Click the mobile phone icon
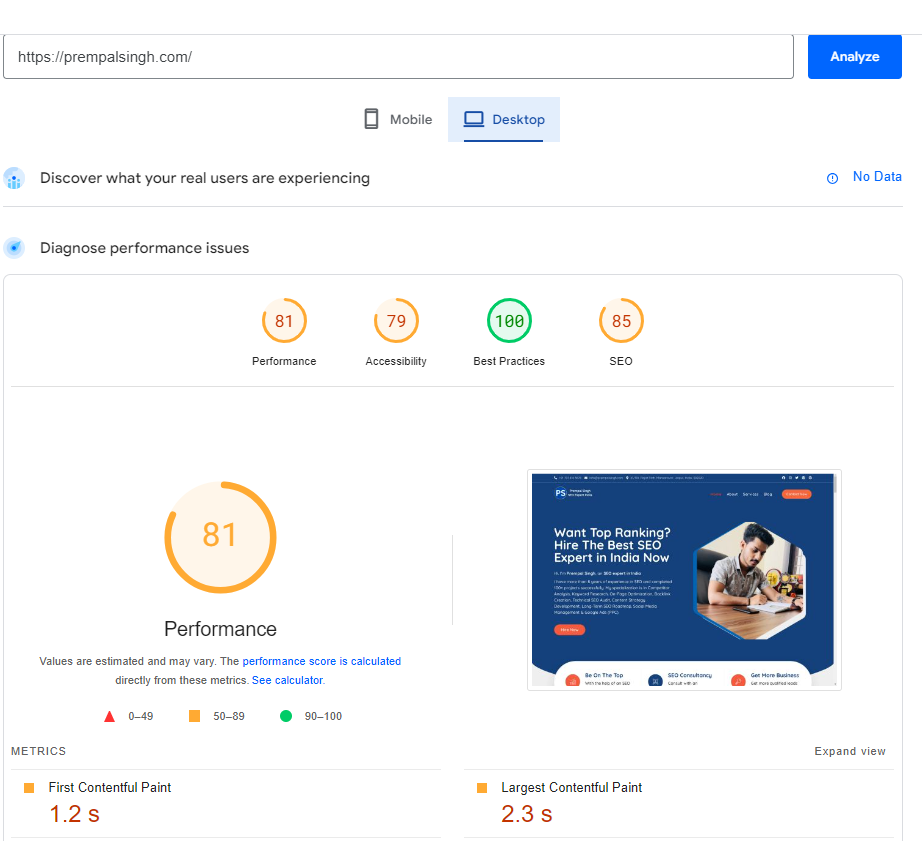 coord(371,119)
